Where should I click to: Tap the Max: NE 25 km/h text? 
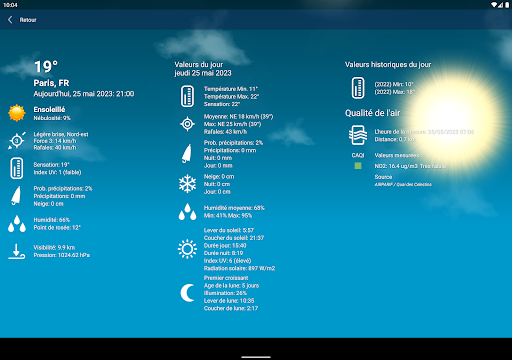pyautogui.click(x=232, y=124)
